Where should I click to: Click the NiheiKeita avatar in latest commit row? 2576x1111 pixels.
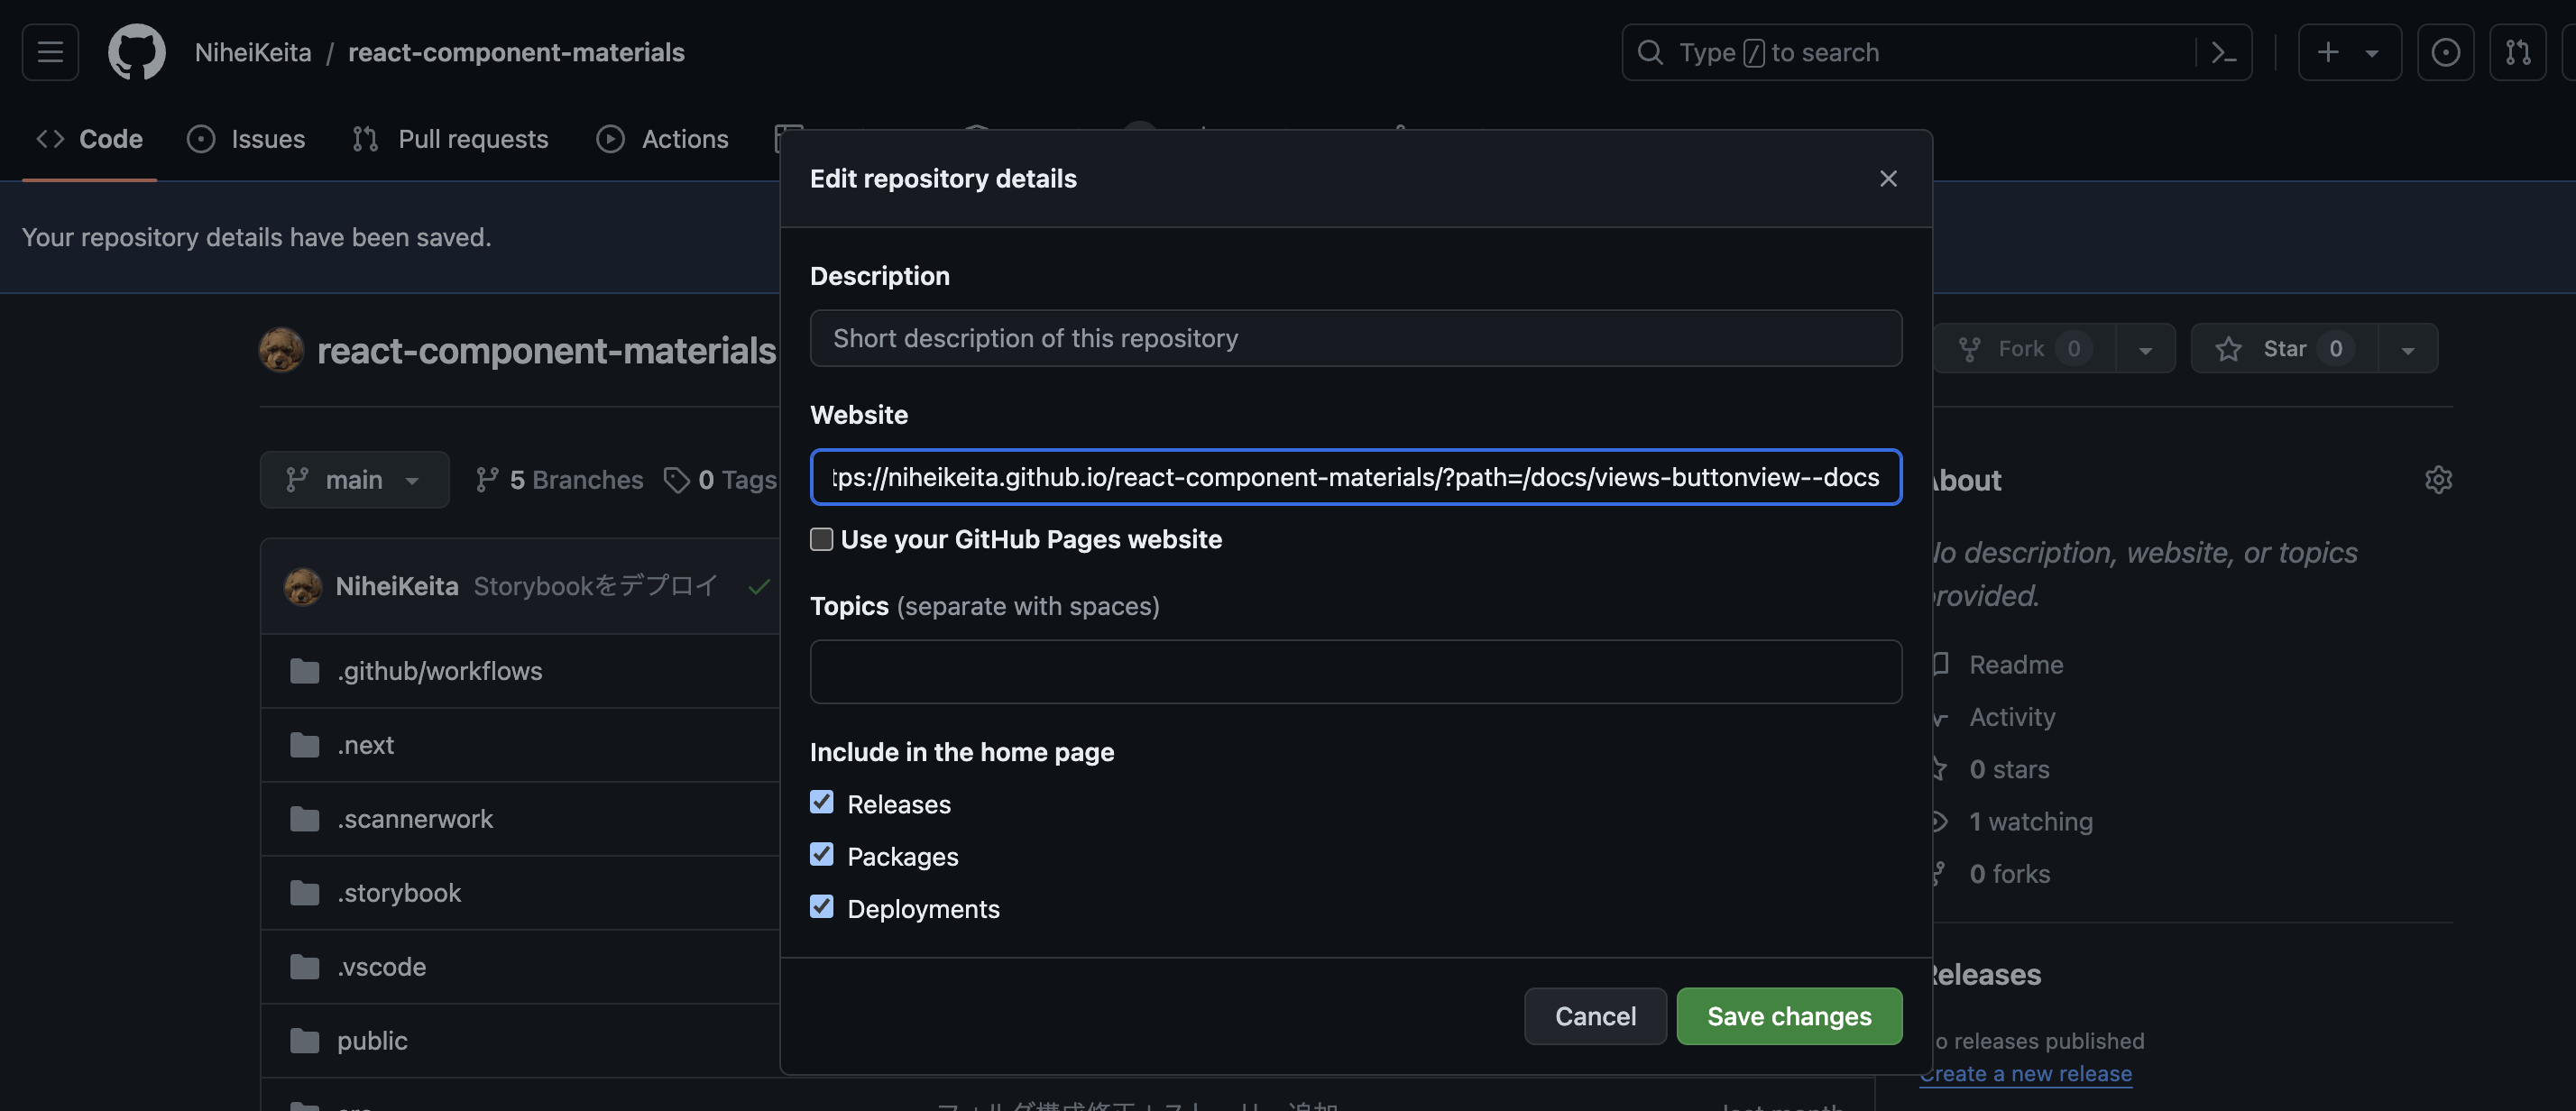302,587
